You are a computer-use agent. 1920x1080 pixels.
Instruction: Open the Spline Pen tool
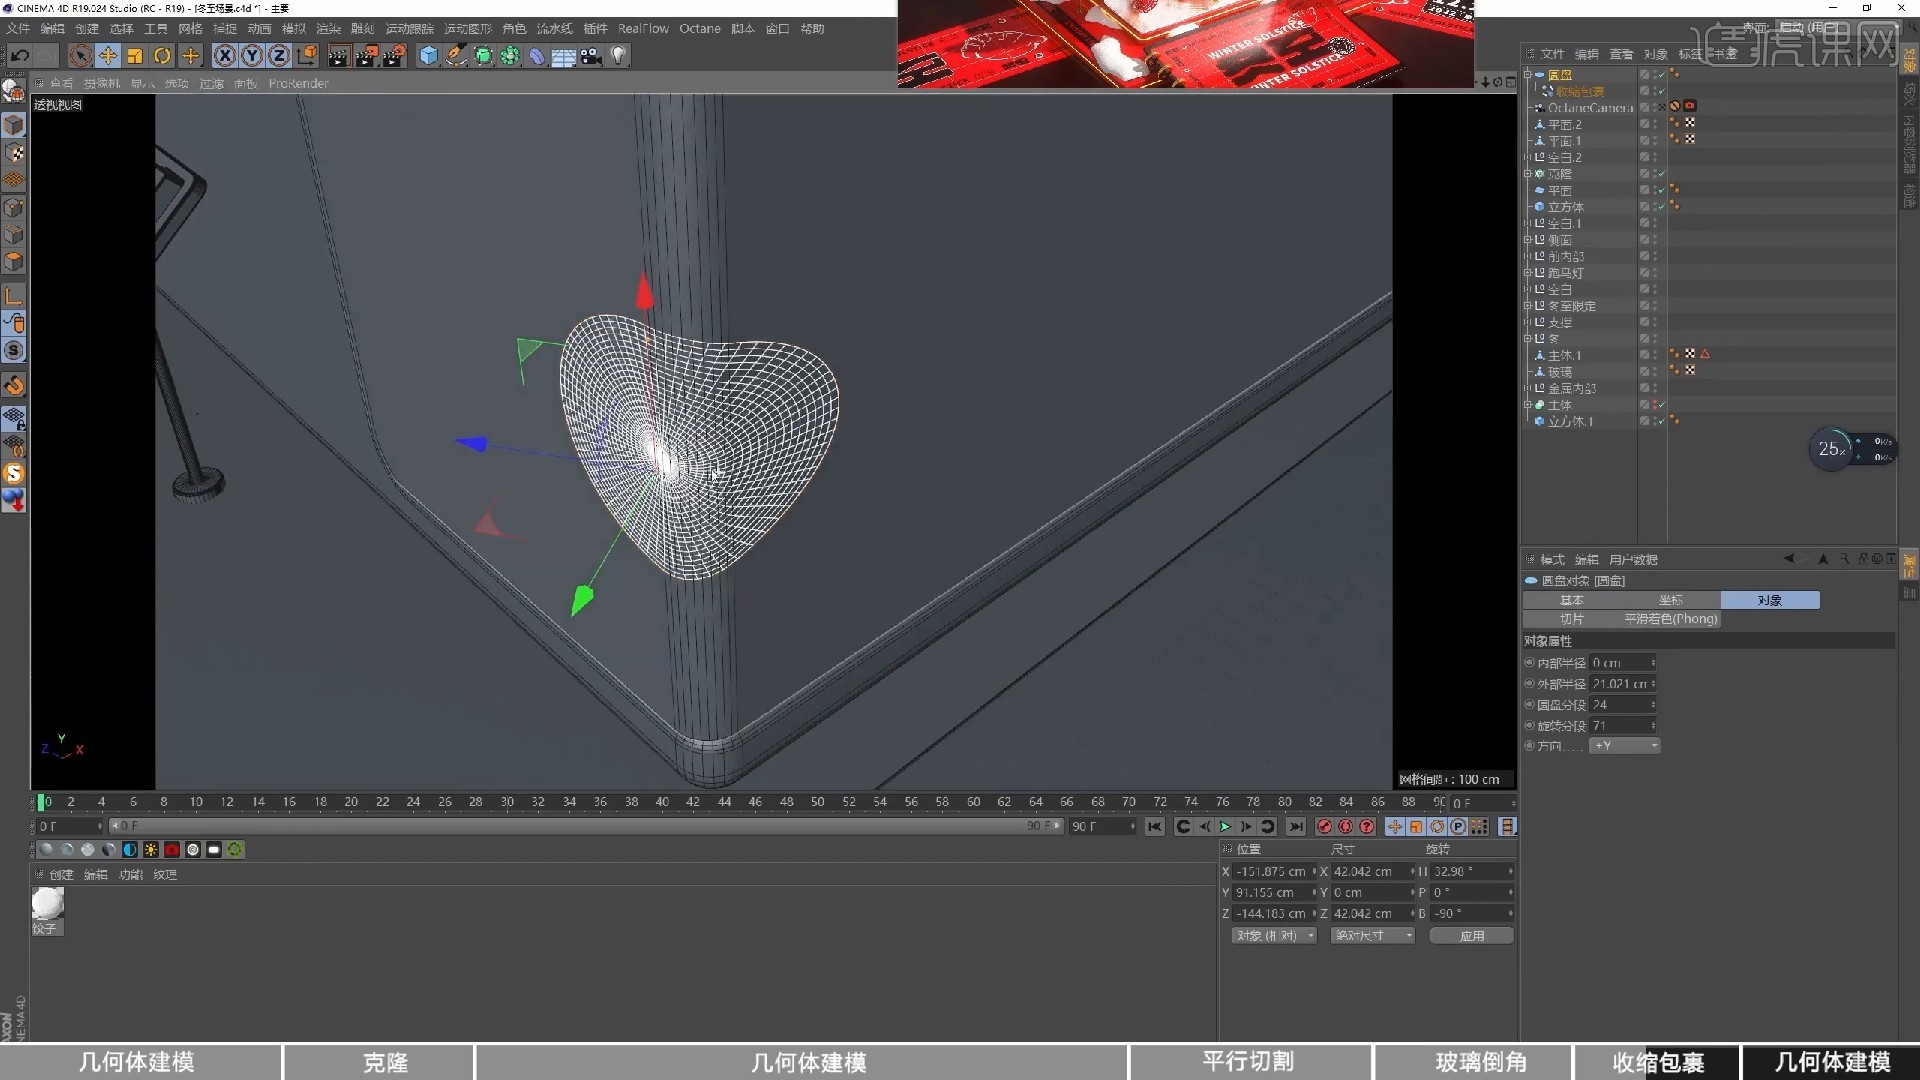(456, 56)
